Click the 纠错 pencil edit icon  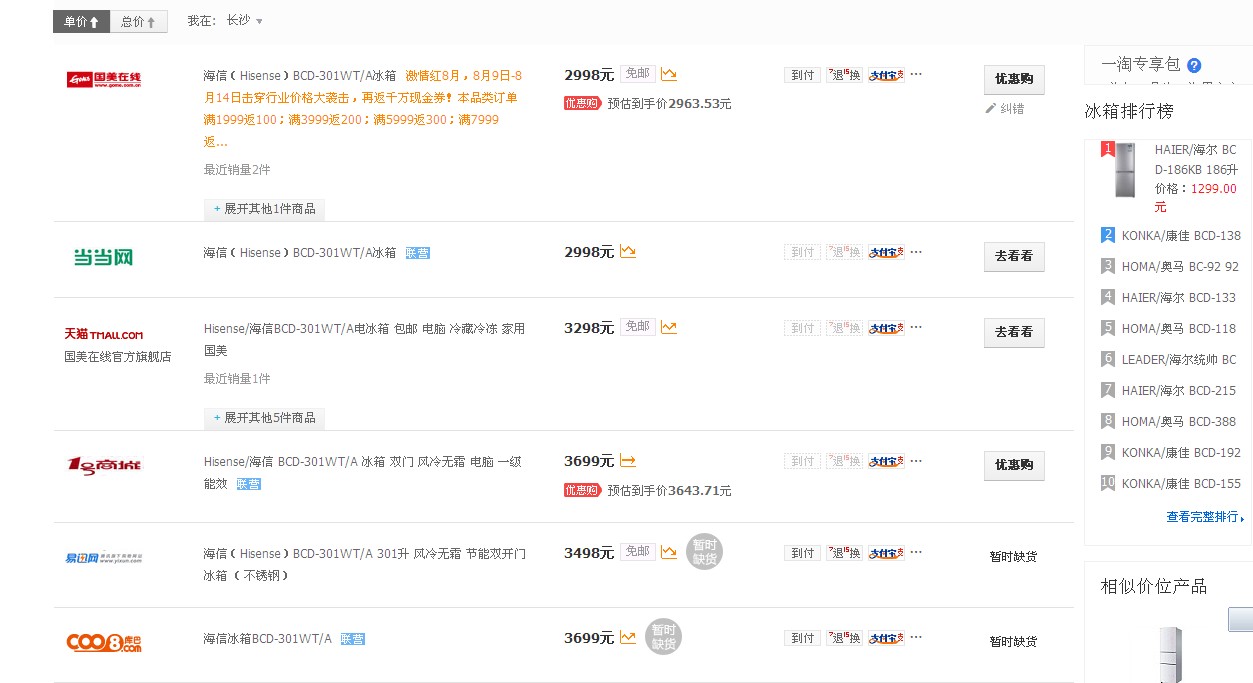991,108
